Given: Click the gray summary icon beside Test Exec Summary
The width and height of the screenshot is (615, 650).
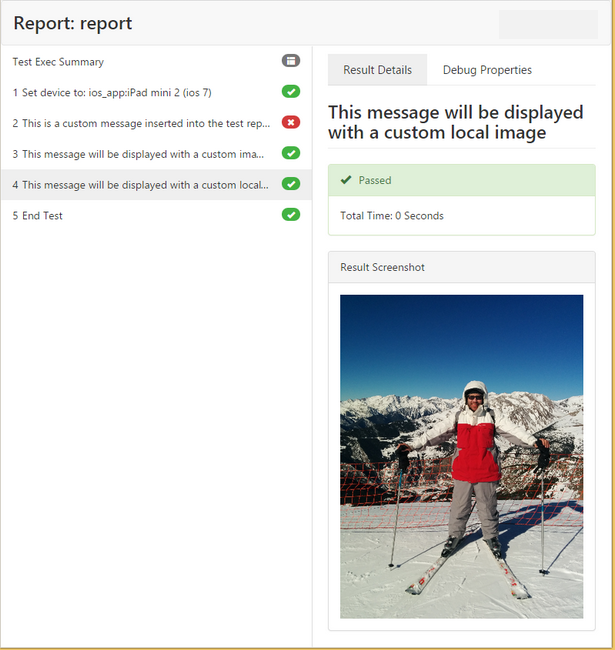Looking at the screenshot, I should point(290,61).
